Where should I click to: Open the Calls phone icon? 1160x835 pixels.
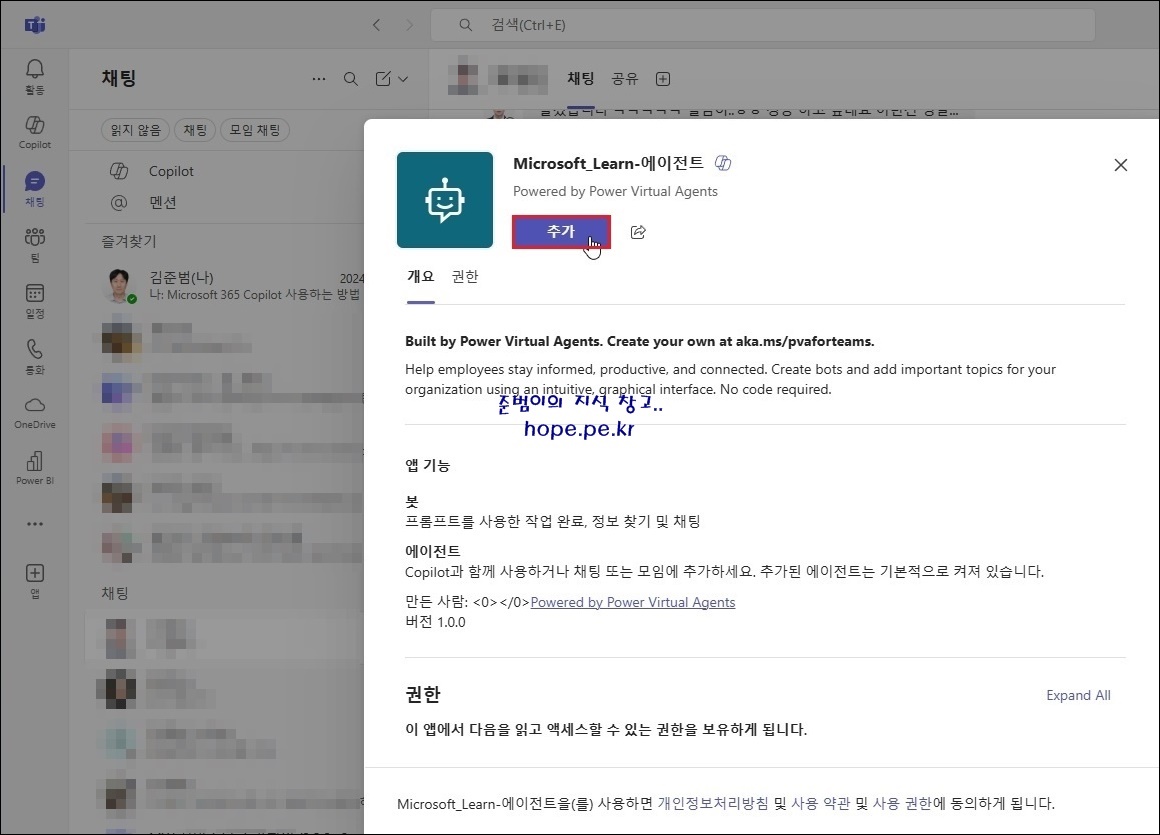pos(35,356)
